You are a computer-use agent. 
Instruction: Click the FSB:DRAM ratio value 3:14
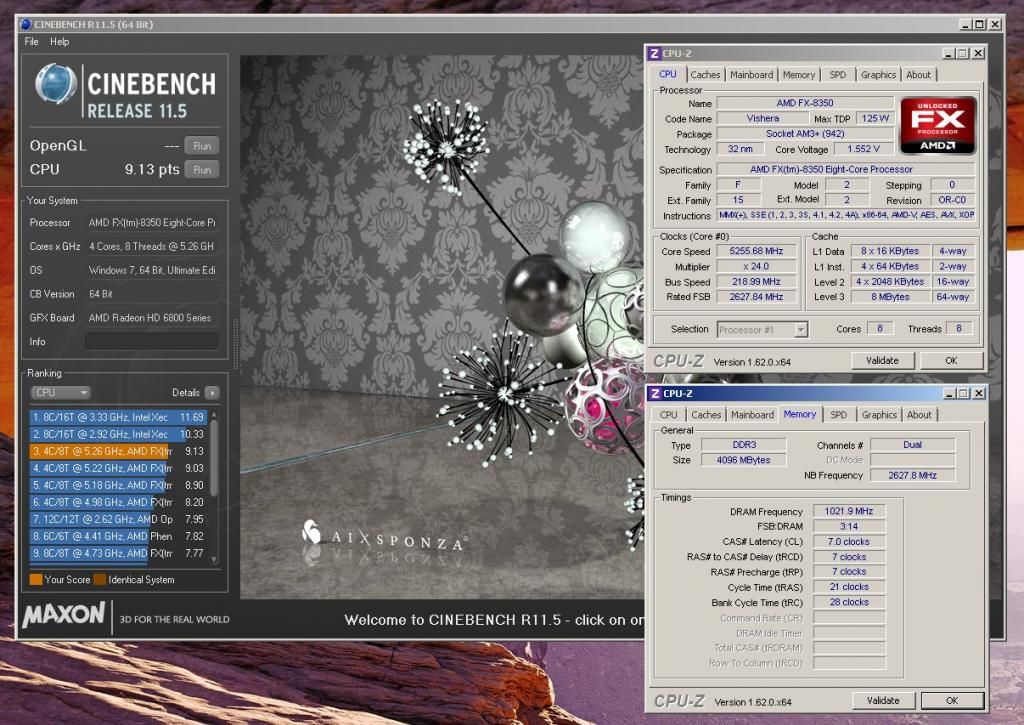point(848,526)
